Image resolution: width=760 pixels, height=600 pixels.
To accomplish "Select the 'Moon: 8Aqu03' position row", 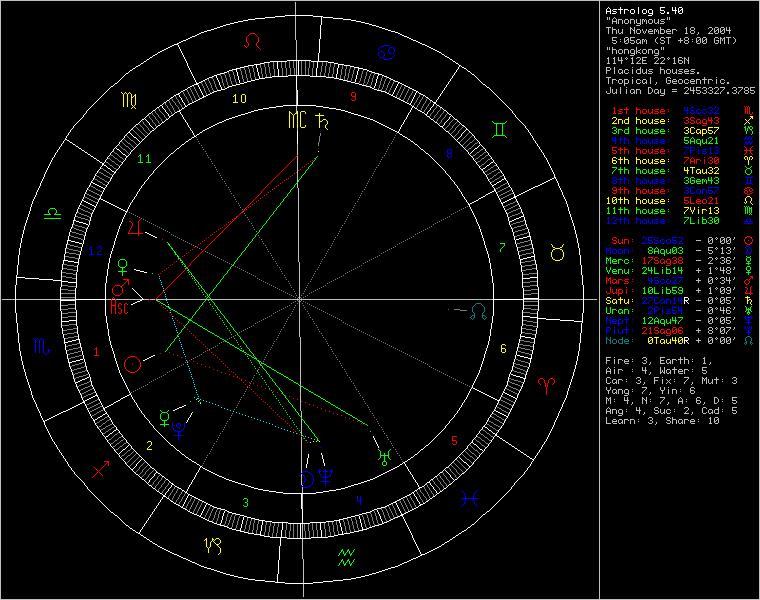I will point(680,251).
